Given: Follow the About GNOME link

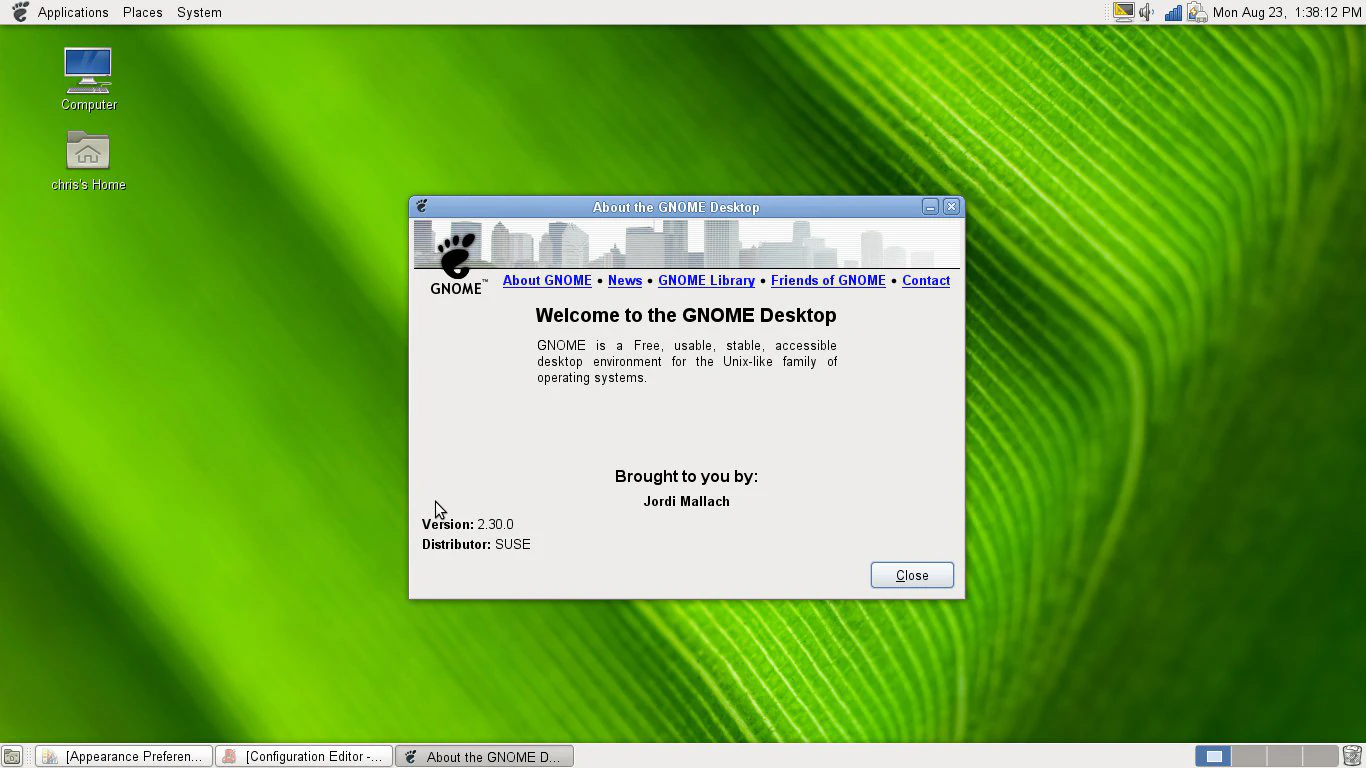Looking at the screenshot, I should 547,281.
